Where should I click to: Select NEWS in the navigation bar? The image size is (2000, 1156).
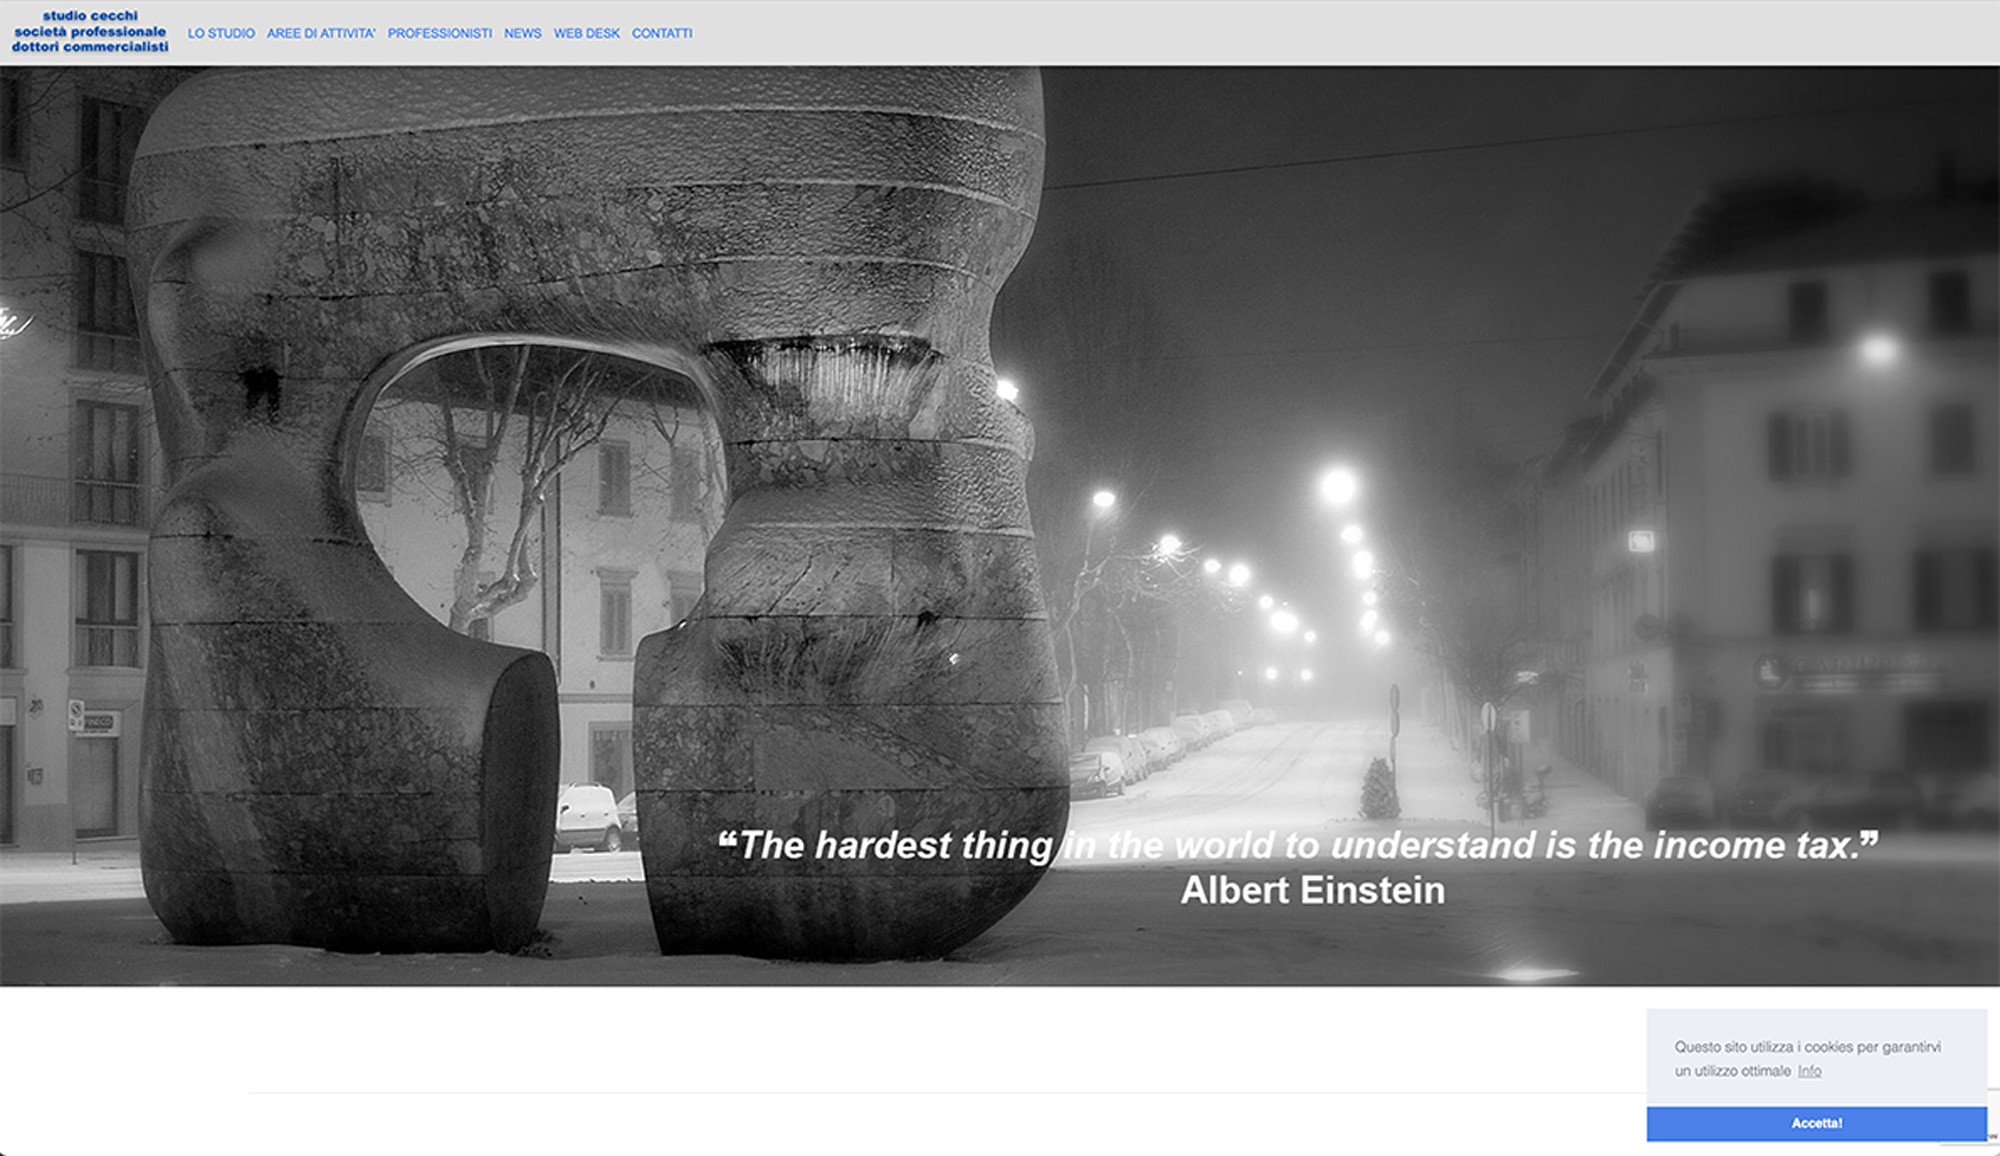pyautogui.click(x=522, y=33)
